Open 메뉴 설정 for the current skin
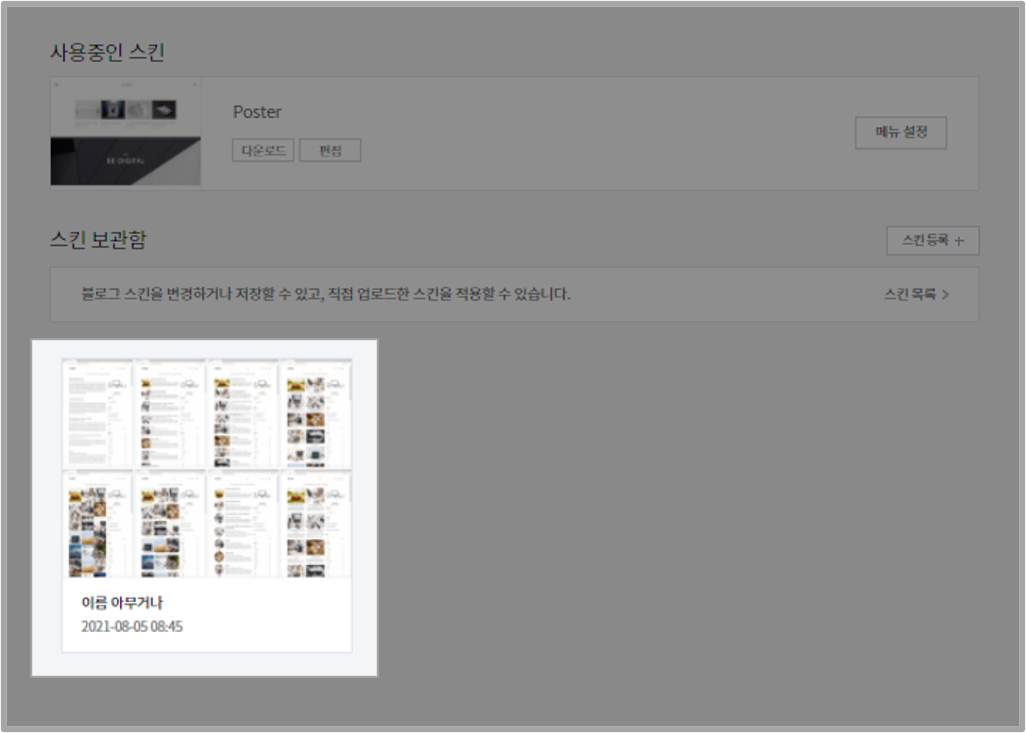Viewport: 1026px width, 733px height. (x=899, y=131)
